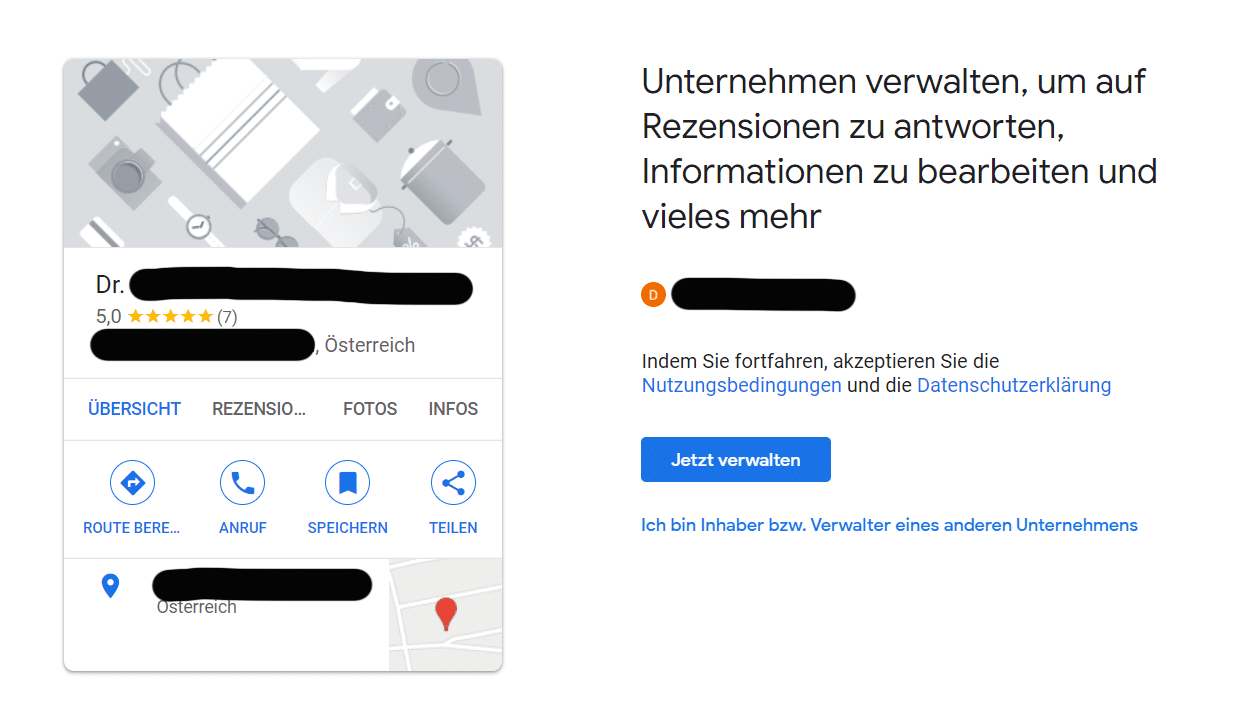Open the Datenschutzerklärung link

pyautogui.click(x=1014, y=385)
